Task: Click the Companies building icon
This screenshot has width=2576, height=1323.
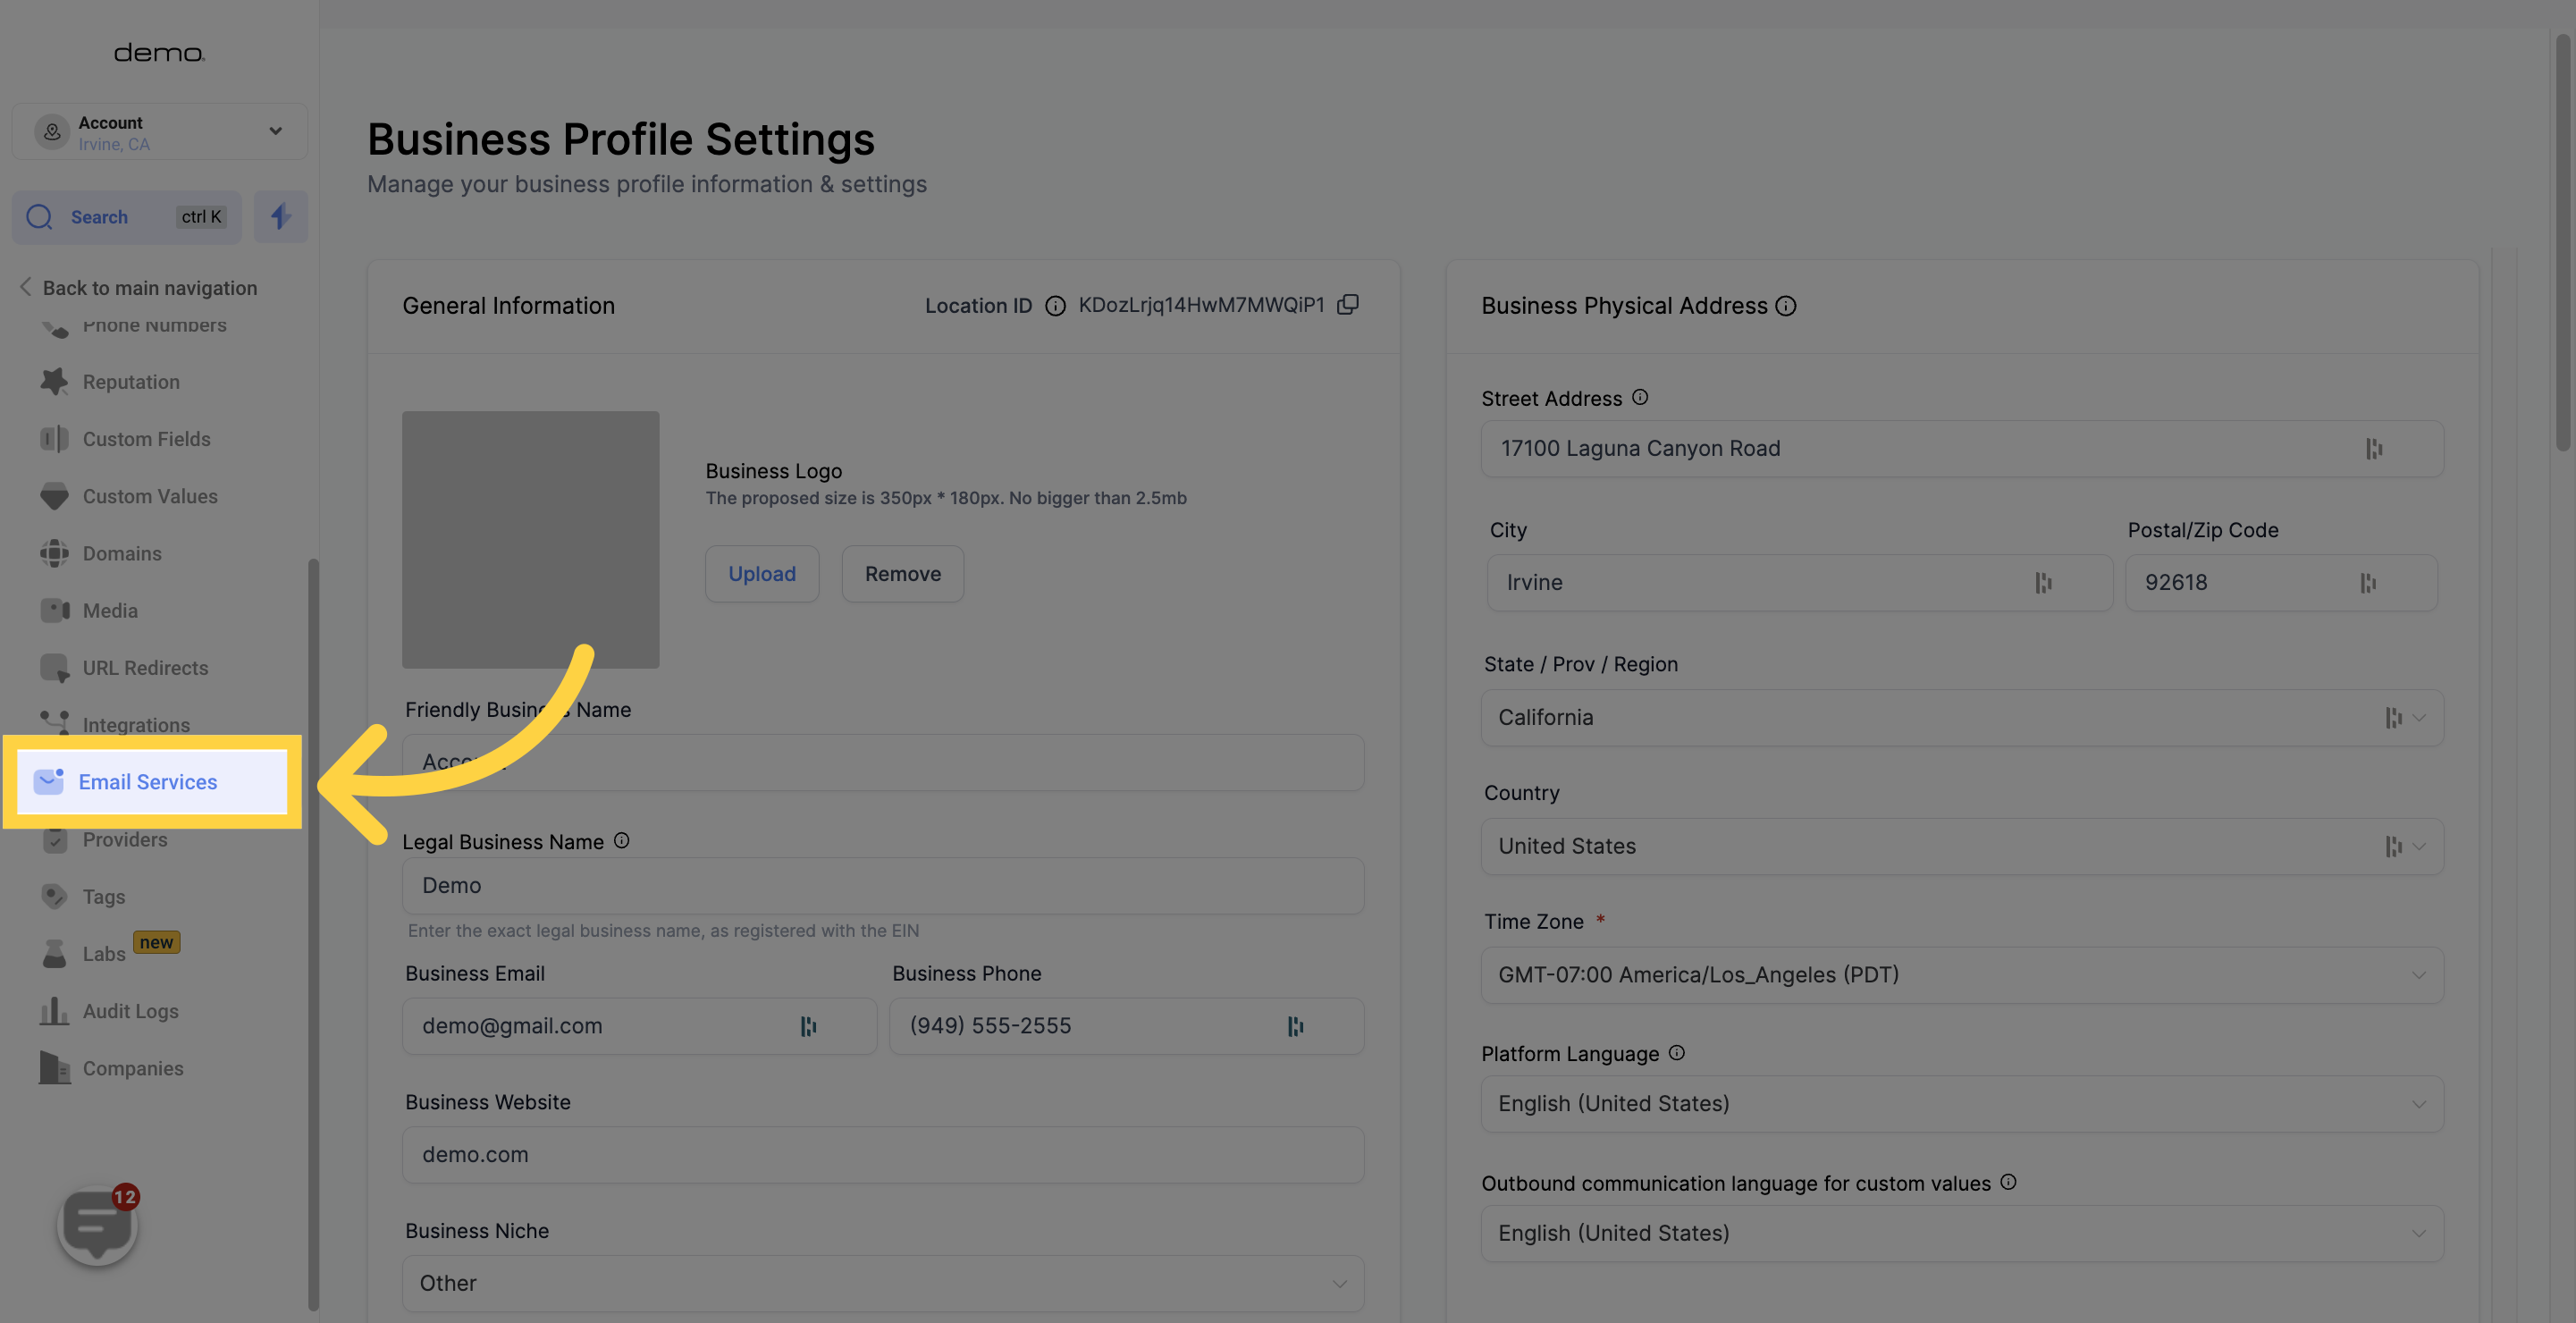Action: click(x=54, y=1067)
